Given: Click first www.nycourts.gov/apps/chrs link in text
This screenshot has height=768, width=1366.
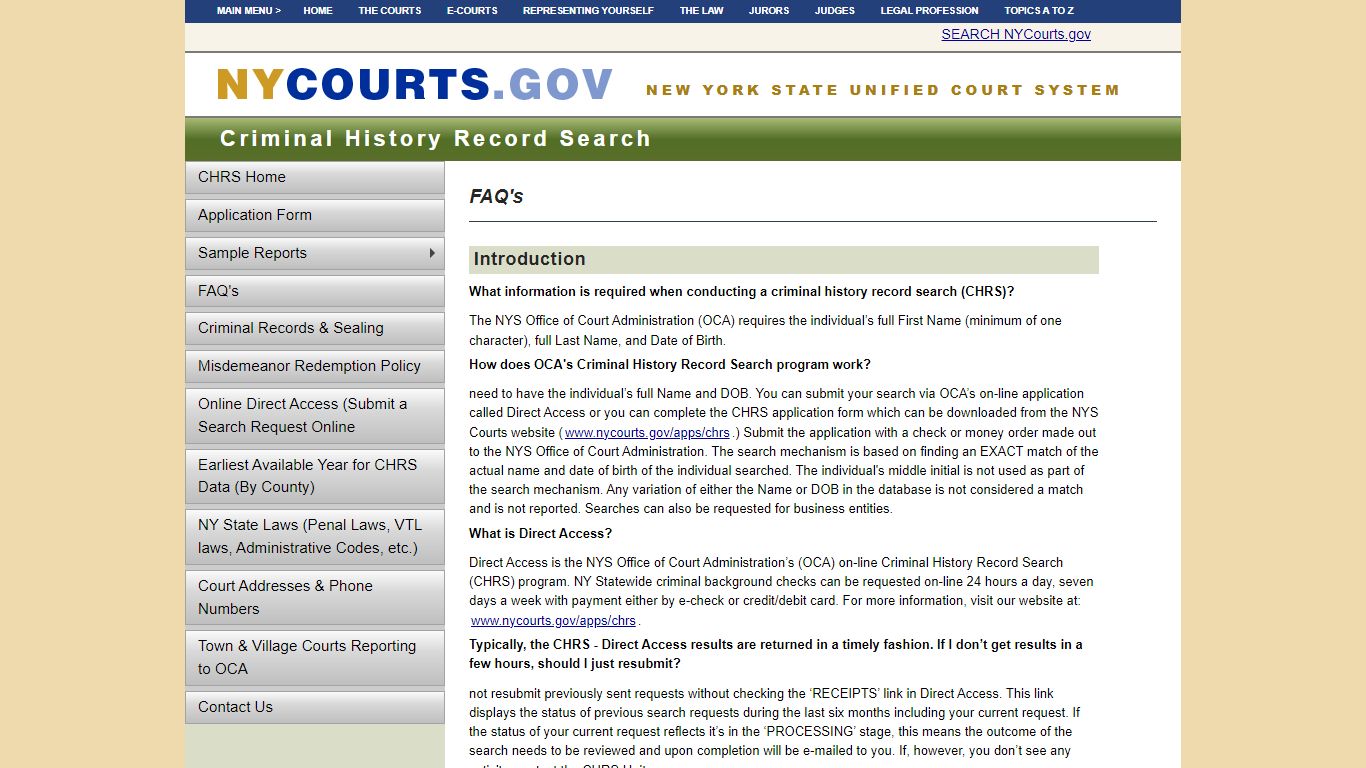Looking at the screenshot, I should coord(647,432).
